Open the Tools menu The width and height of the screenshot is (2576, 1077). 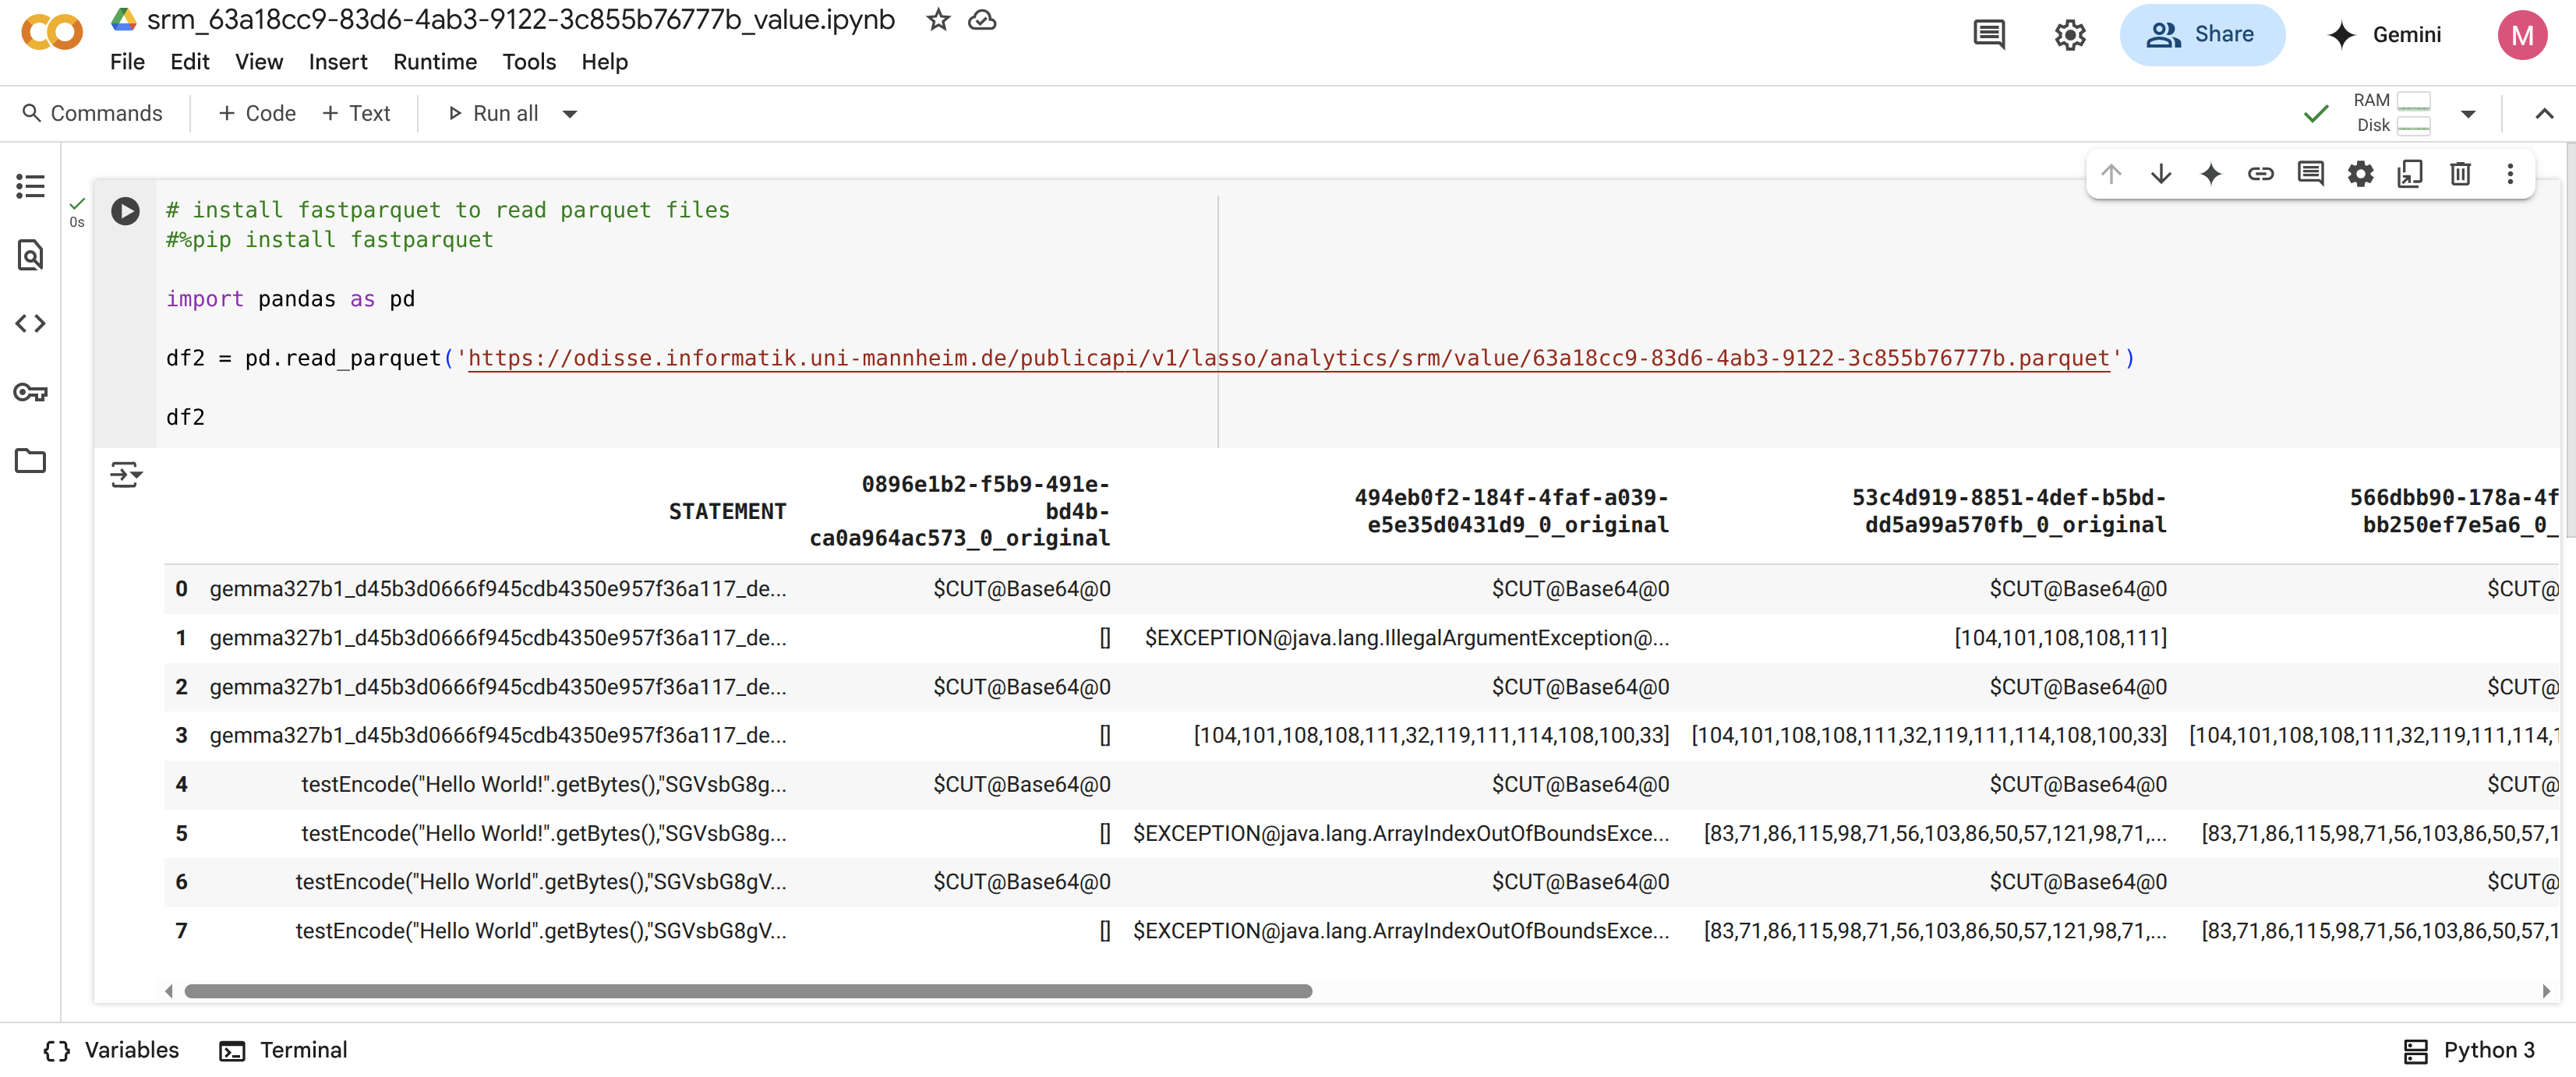pyautogui.click(x=528, y=62)
